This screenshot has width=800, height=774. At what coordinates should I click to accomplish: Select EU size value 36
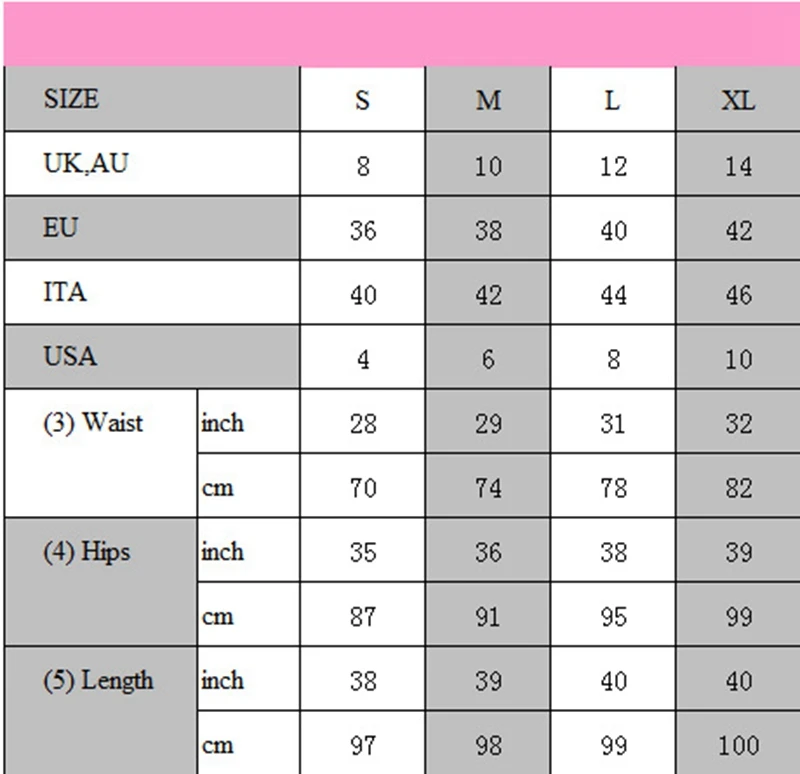363,228
